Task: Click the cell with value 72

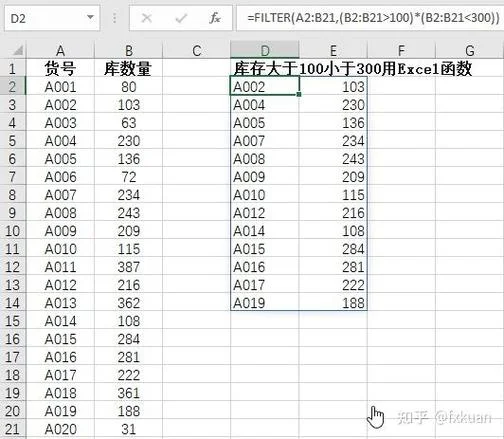Action: click(129, 177)
